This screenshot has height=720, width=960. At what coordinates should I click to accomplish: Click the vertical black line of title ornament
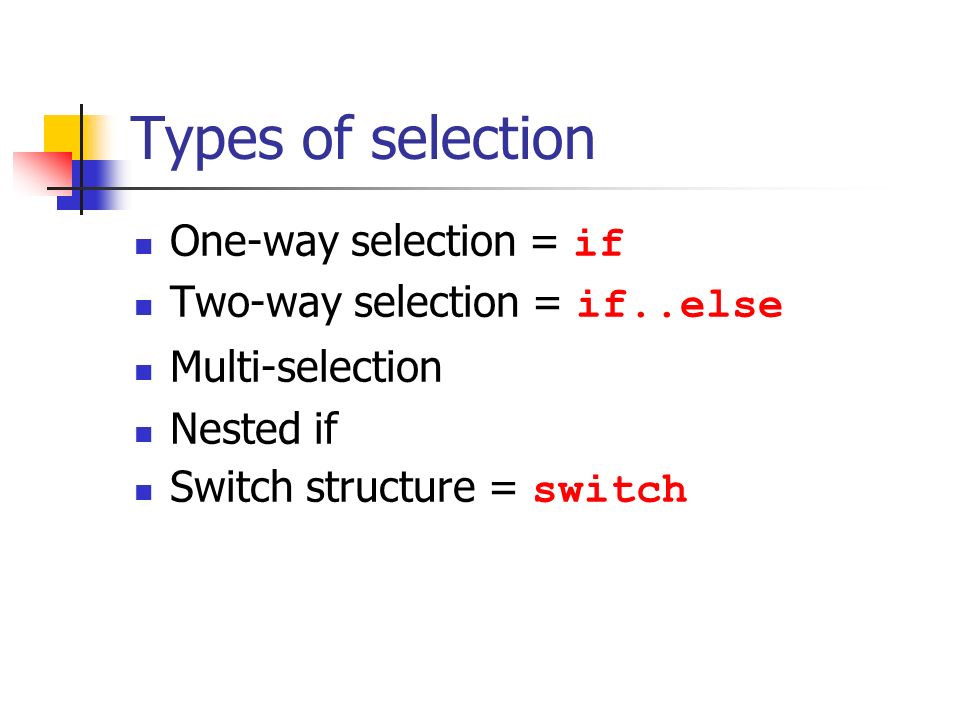pyautogui.click(x=81, y=159)
